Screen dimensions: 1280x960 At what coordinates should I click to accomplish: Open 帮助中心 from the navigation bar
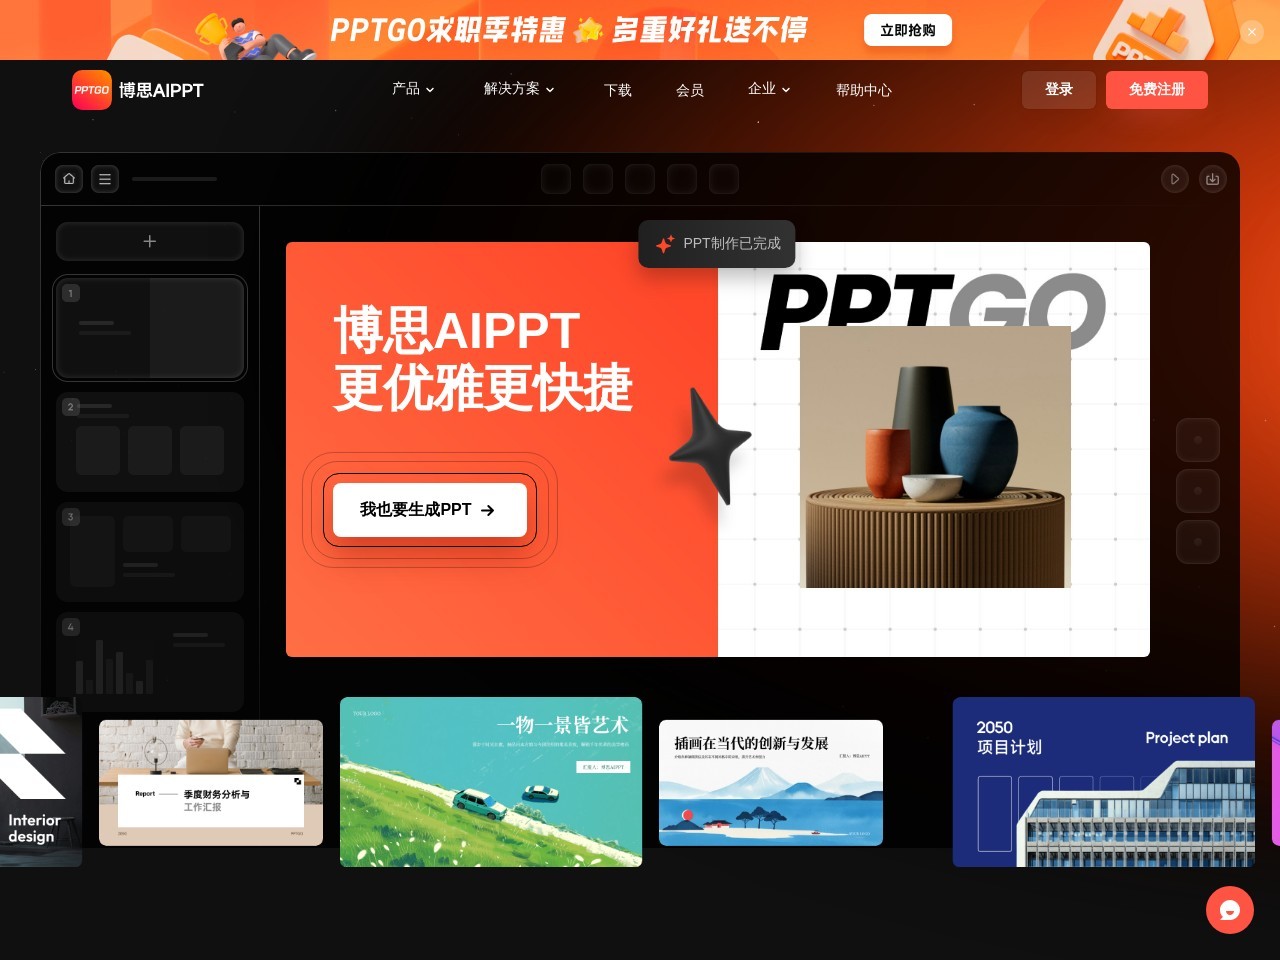click(864, 90)
